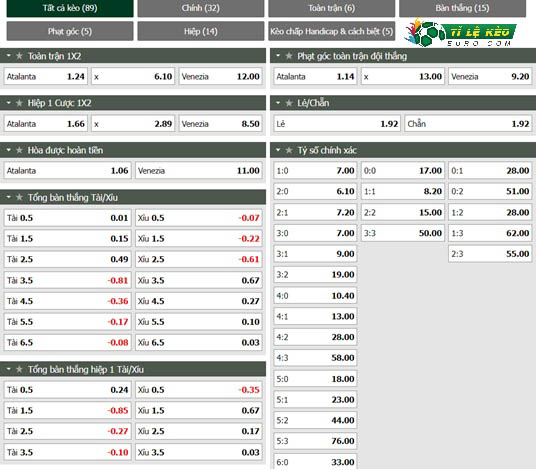
Task: Select Xỉu 5.5 at 0.10
Action: point(199,322)
